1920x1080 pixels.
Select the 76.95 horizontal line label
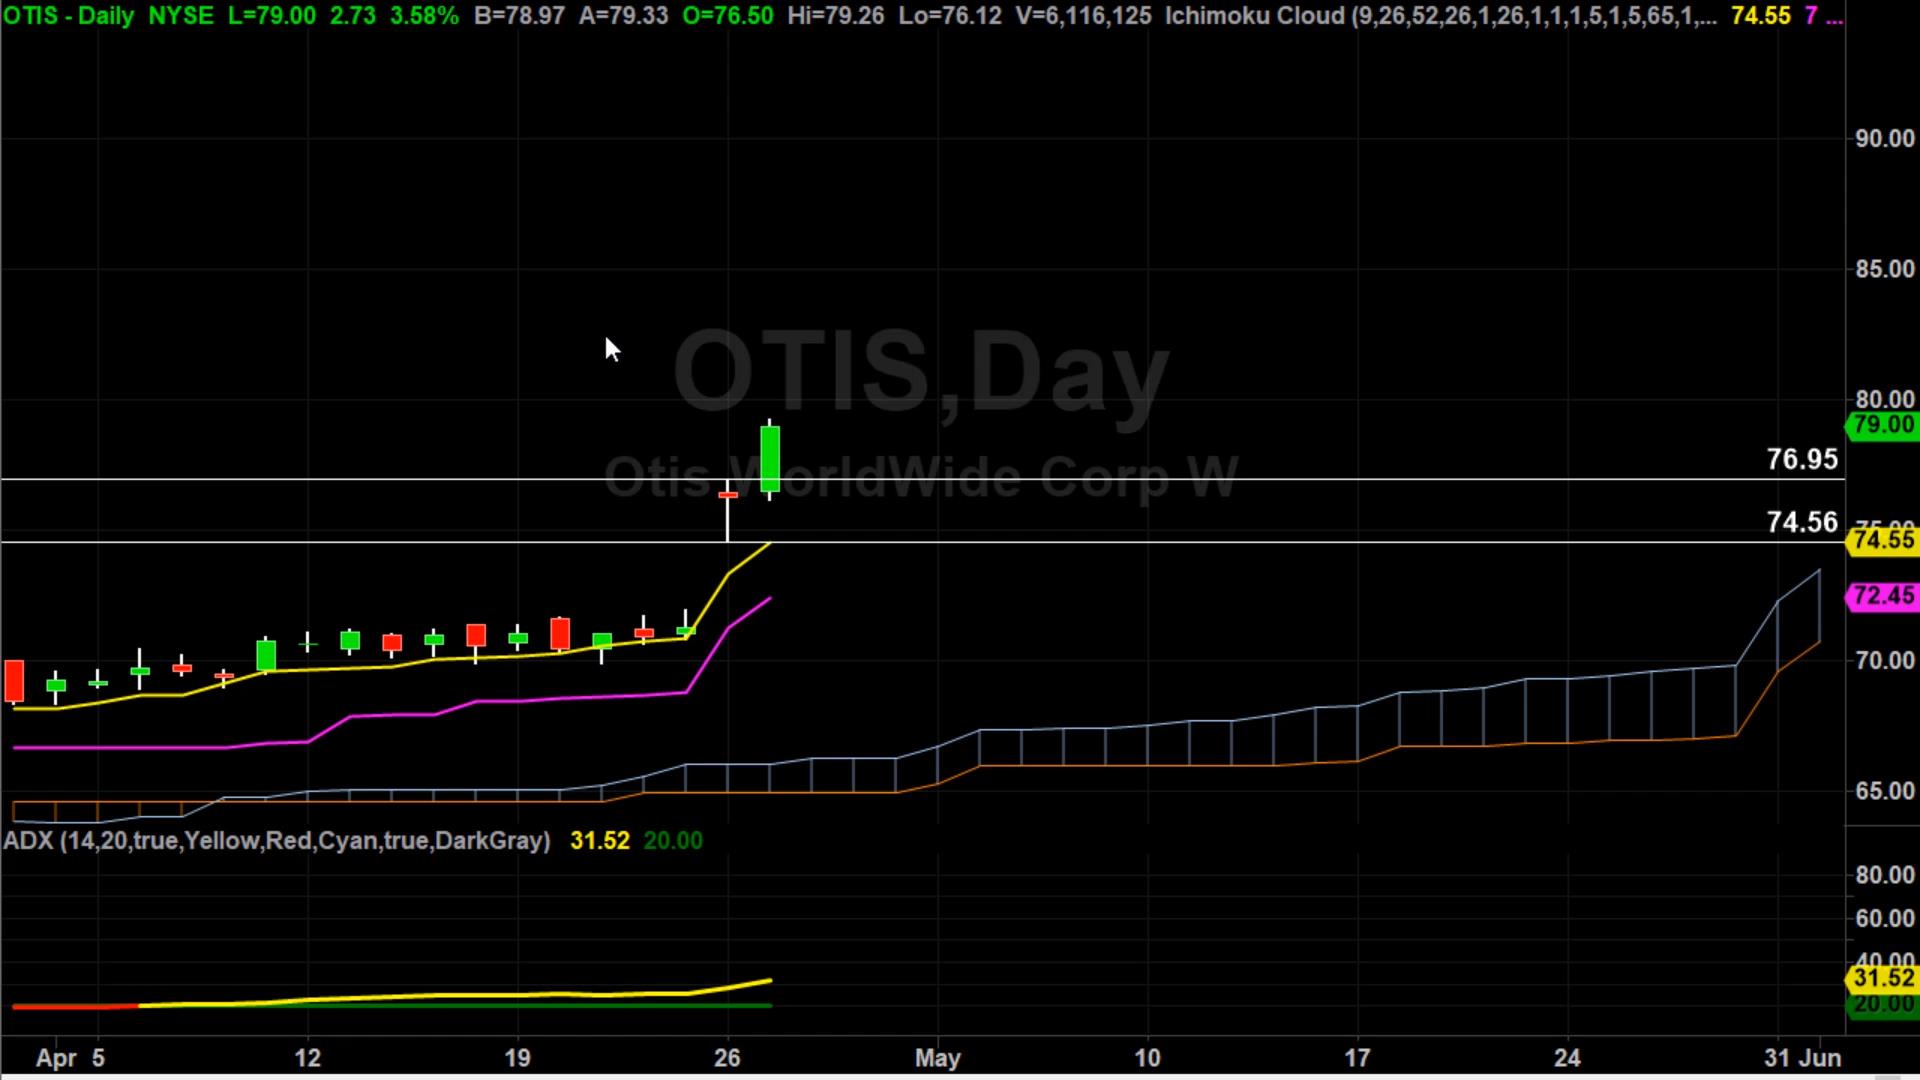[x=1802, y=459]
